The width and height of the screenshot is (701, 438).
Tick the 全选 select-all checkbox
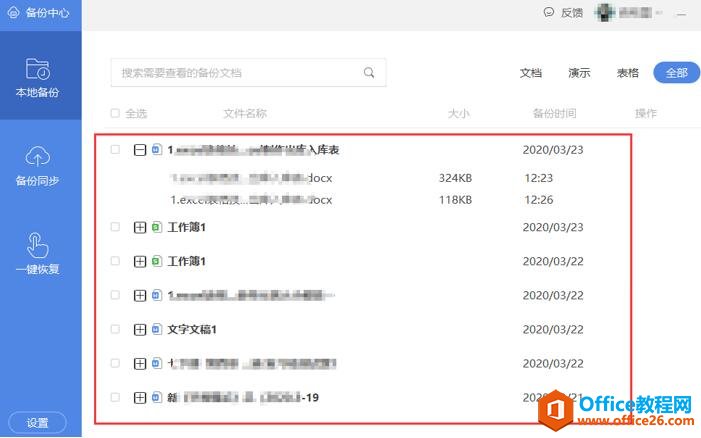click(115, 113)
